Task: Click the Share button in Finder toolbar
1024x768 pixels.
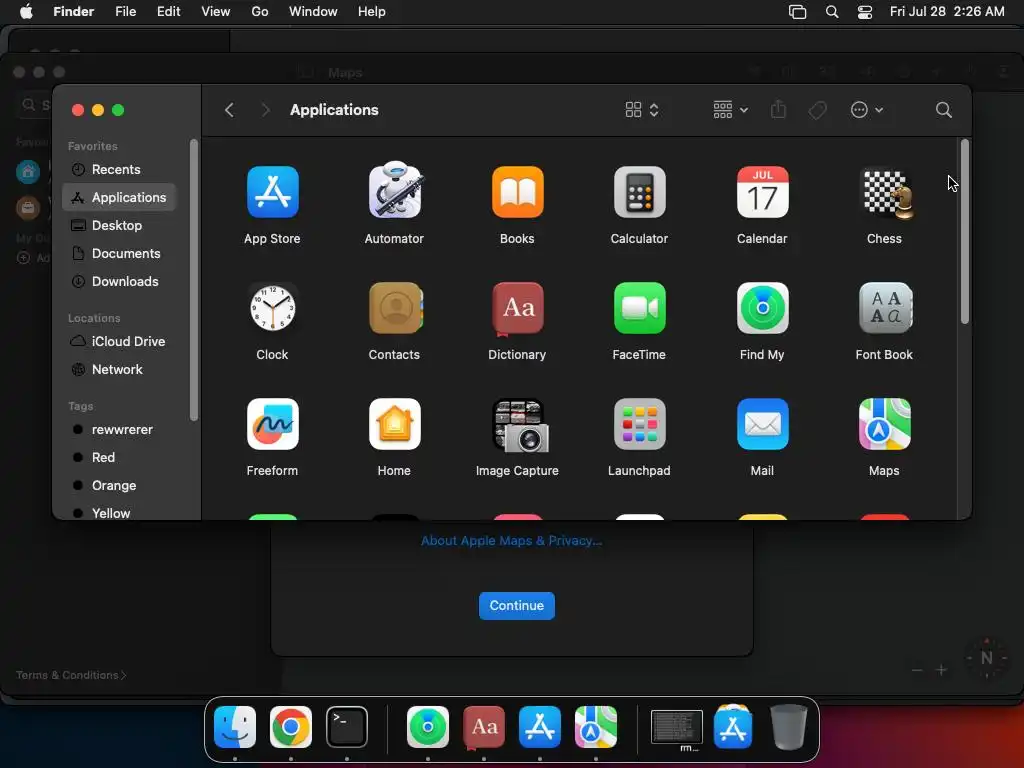Action: click(778, 109)
